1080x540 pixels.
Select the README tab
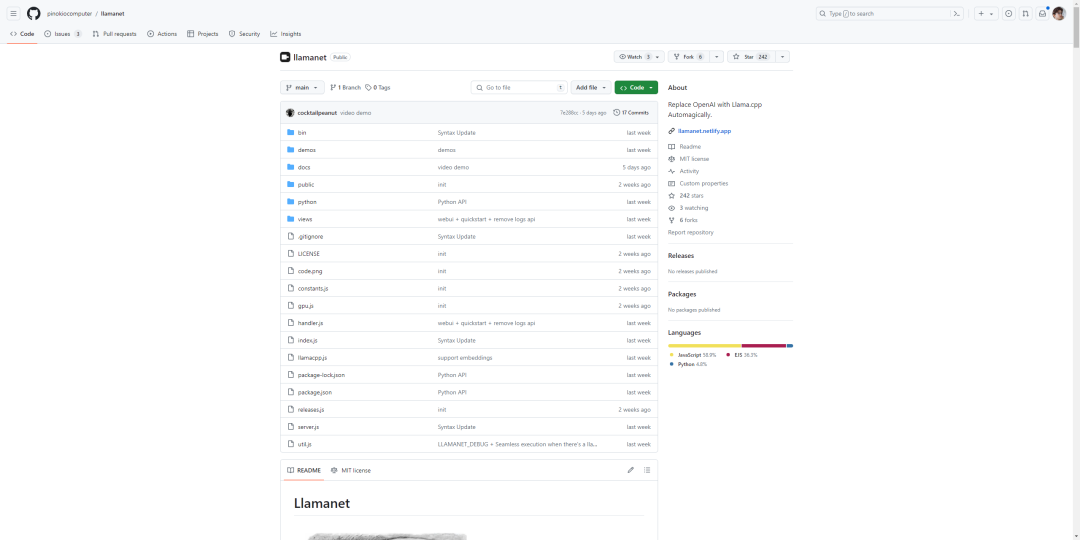tap(304, 470)
